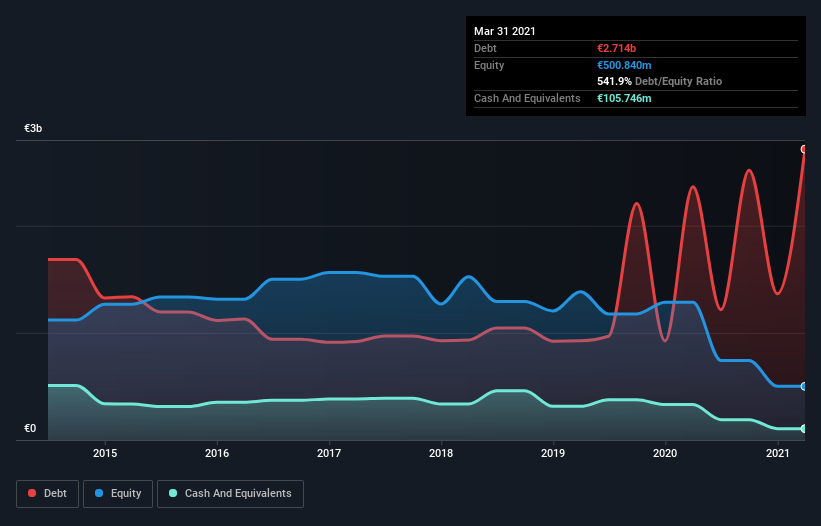Click the €105.746m cash value
Image resolution: width=821 pixels, height=526 pixels.
(x=624, y=98)
